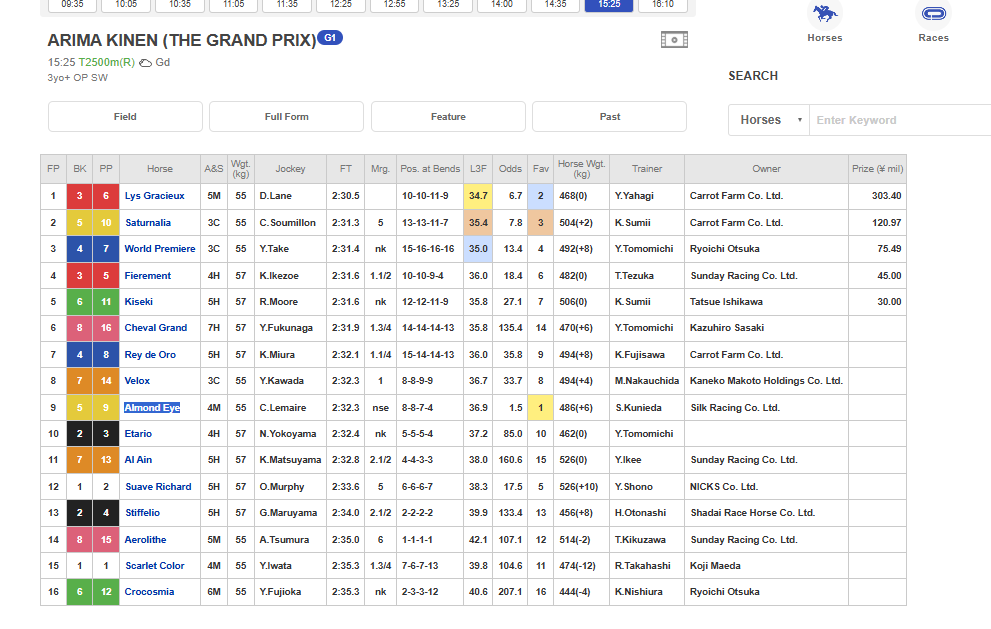991x629 pixels.
Task: Open the Fierement horse link
Action: click(147, 276)
